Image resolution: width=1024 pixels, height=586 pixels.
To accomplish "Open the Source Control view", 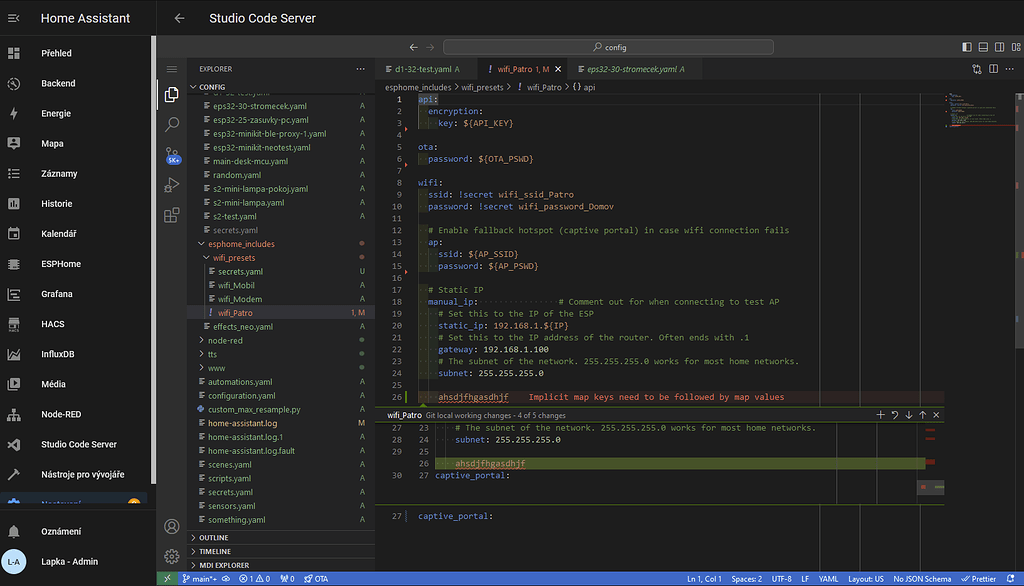I will coord(172,155).
